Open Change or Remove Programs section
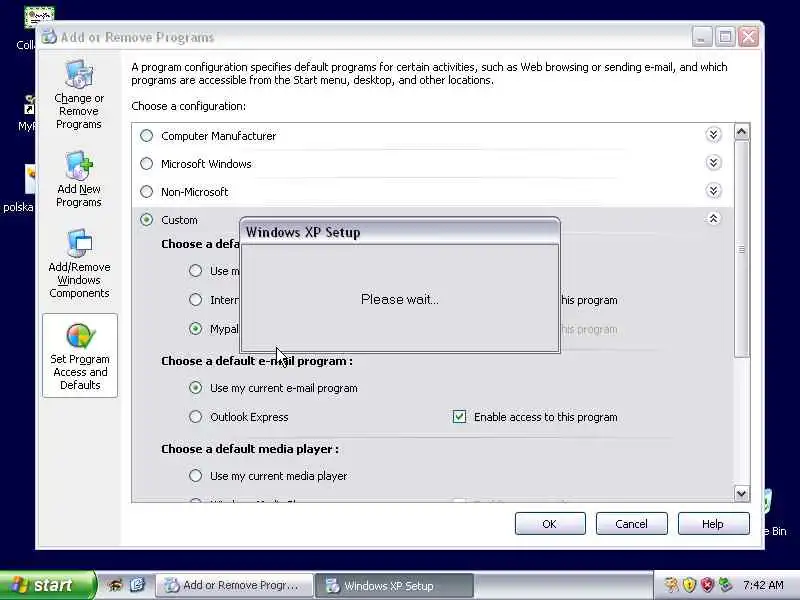Screen dimensions: 800x600 pos(79,95)
